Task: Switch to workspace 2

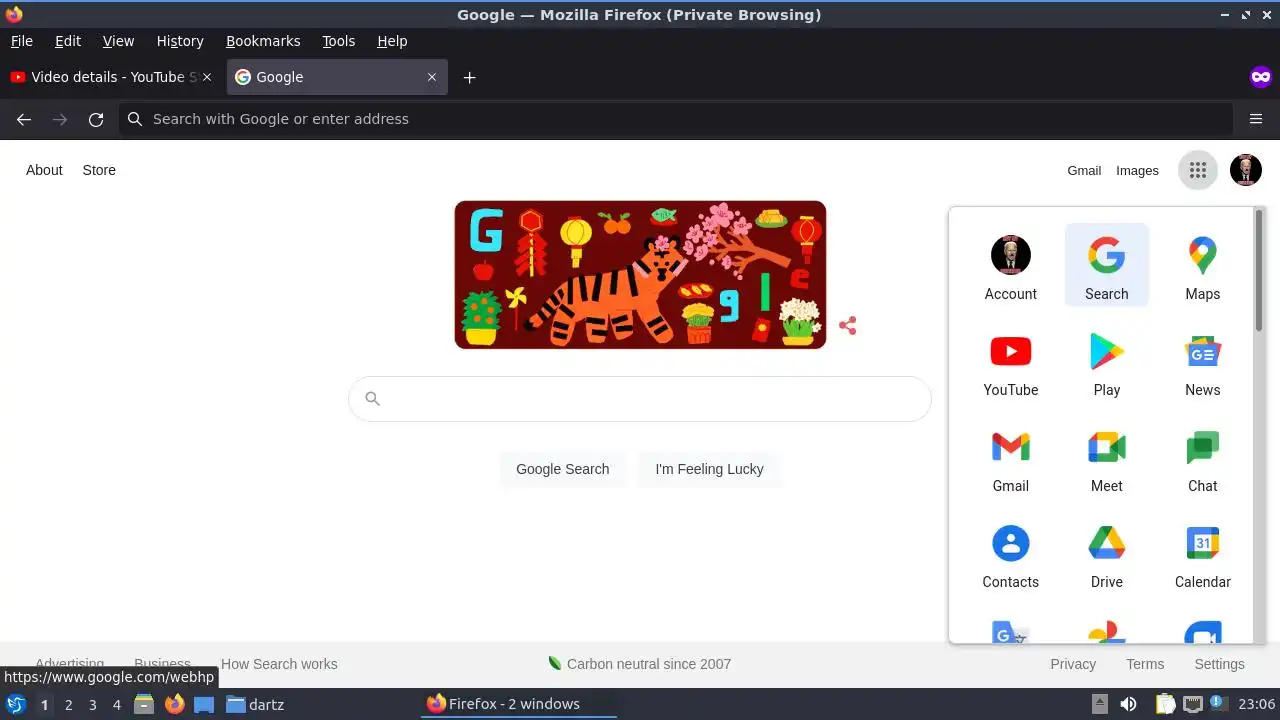Action: [68, 704]
